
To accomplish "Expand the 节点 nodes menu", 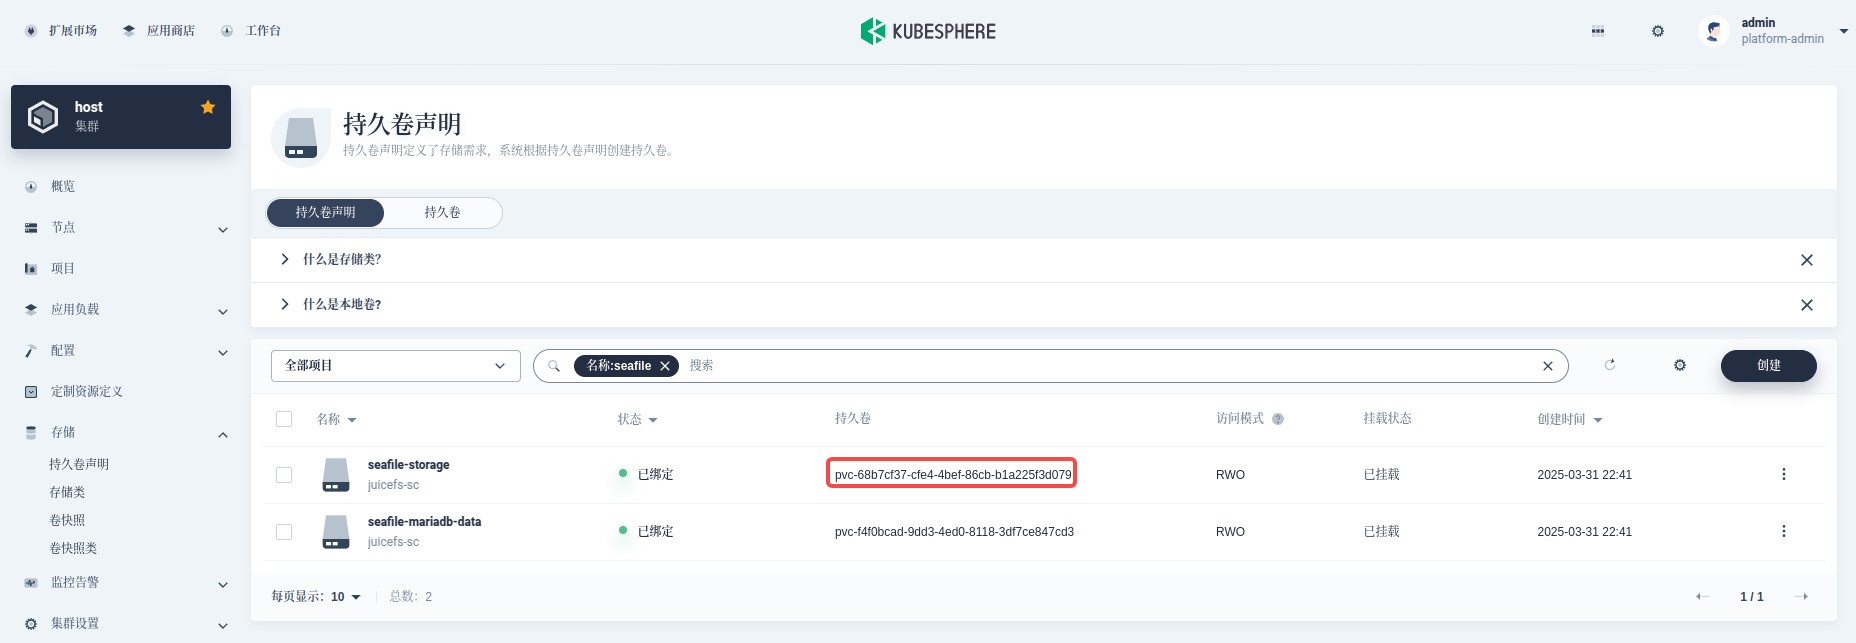I will coord(223,229).
